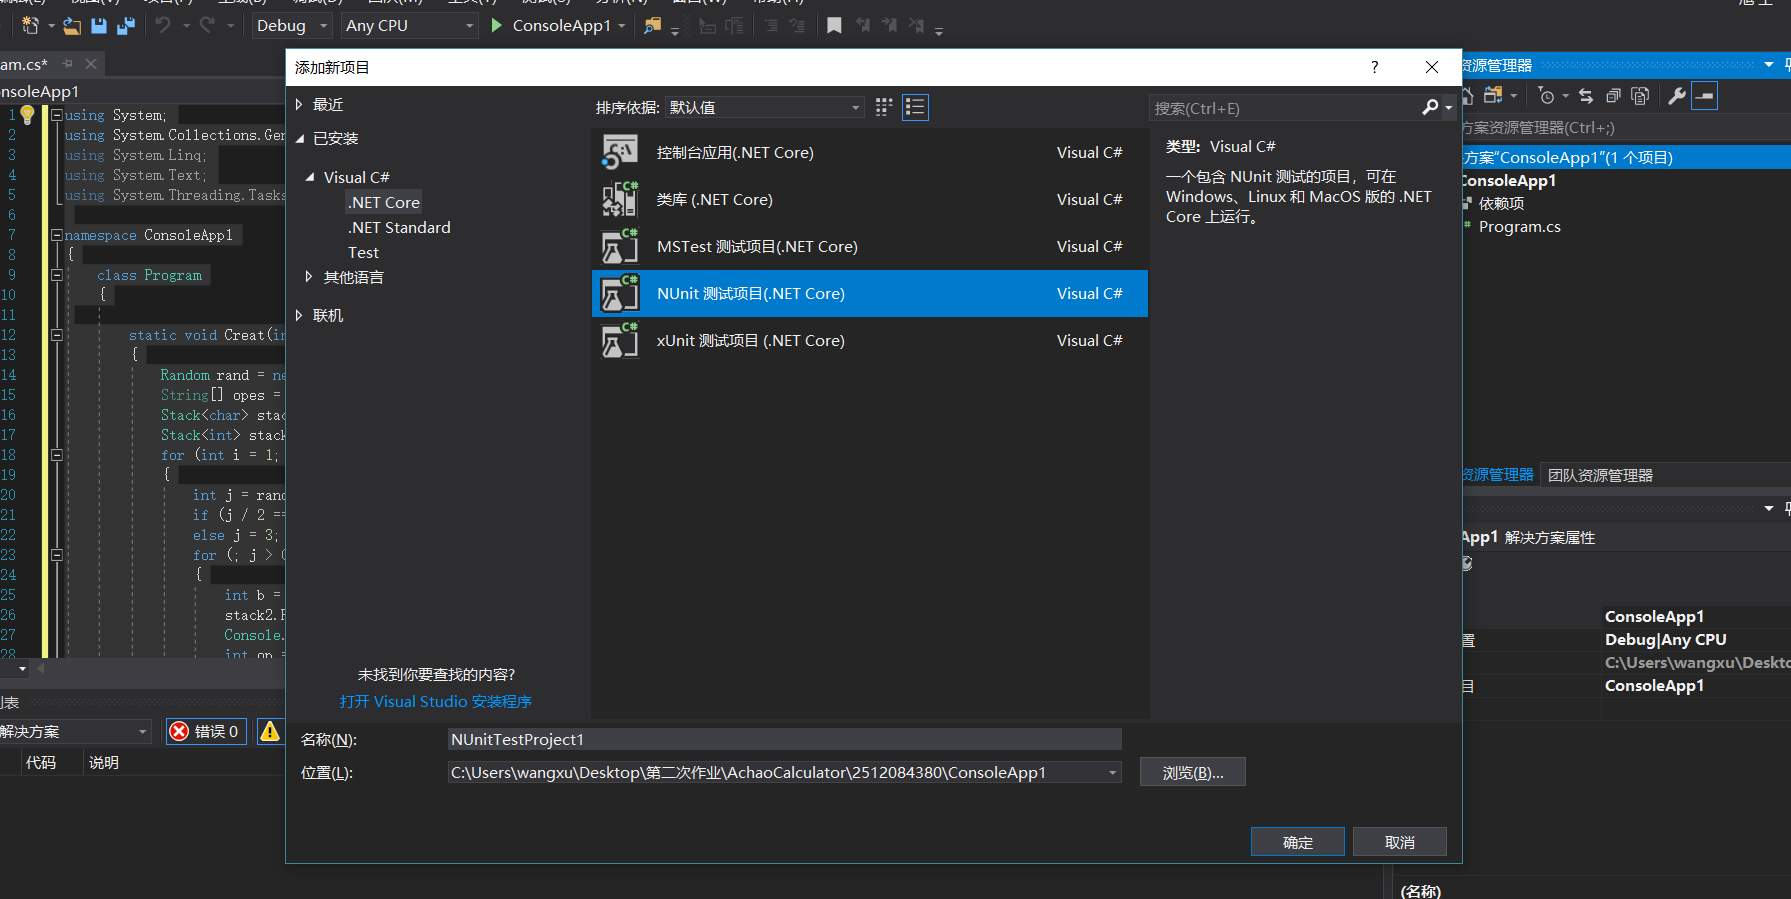Click the Pending Changes Filter clock icon
This screenshot has height=899, width=1791.
pyautogui.click(x=1546, y=96)
